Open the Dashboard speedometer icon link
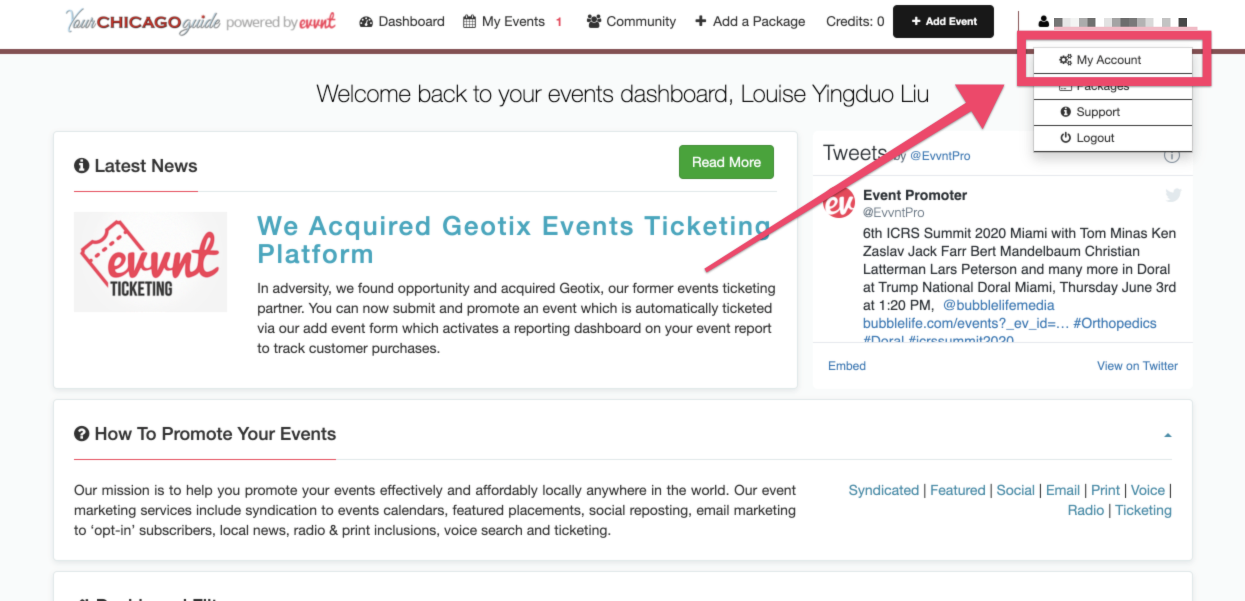Screen dimensions: 1245x601 [x=366, y=22]
